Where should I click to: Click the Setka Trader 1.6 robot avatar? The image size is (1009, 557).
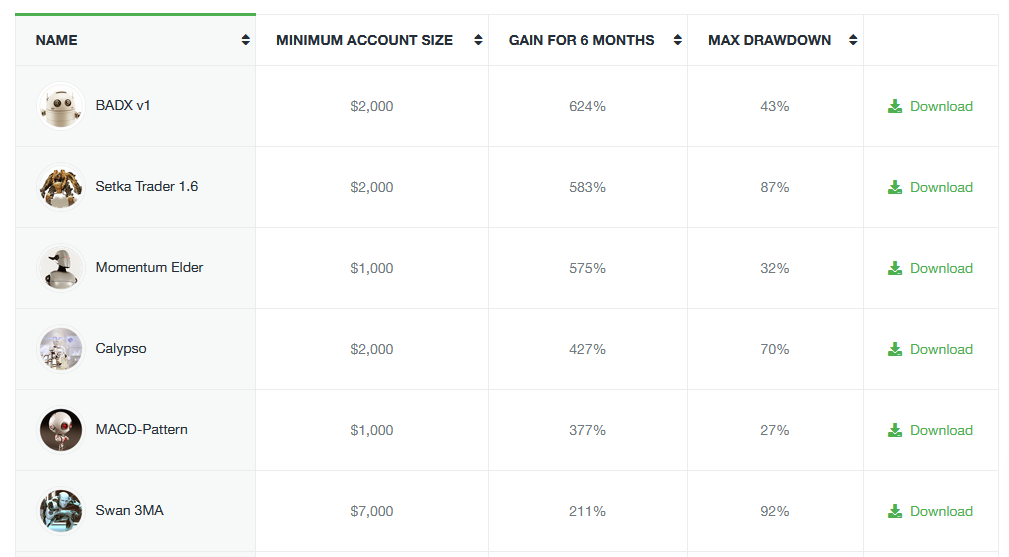[61, 187]
